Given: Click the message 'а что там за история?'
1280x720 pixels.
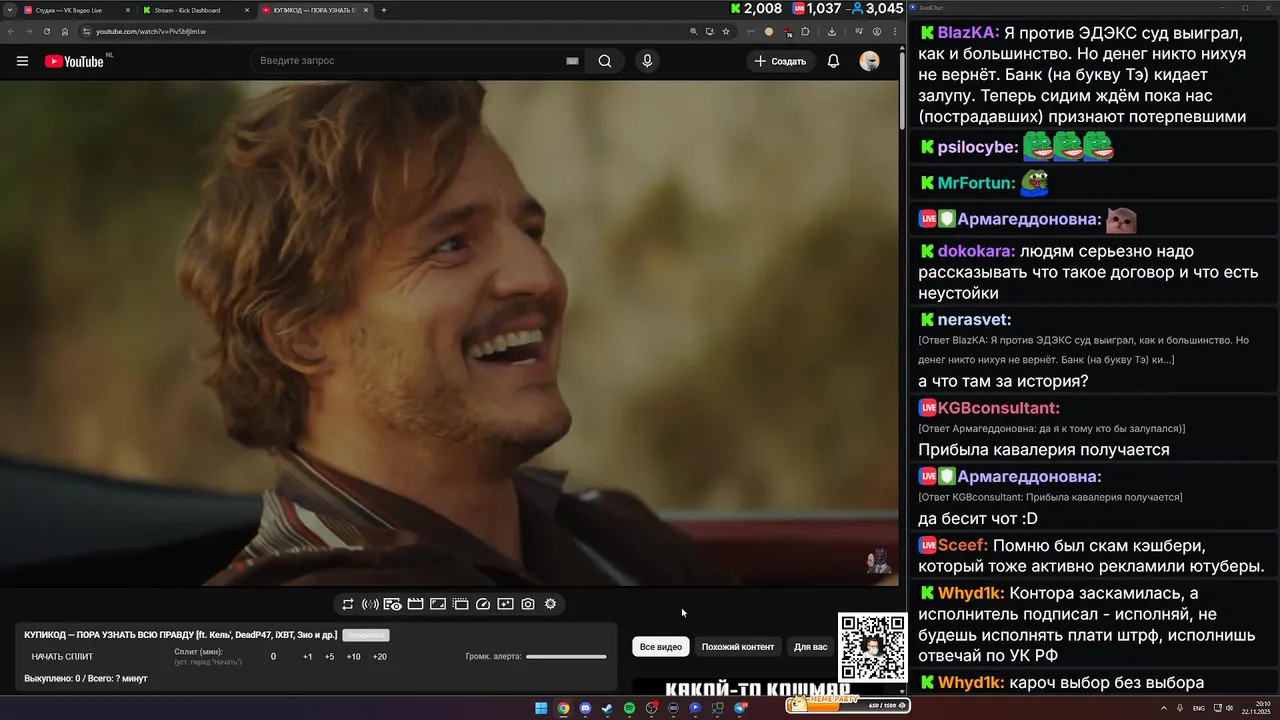Looking at the screenshot, I should [1003, 382].
